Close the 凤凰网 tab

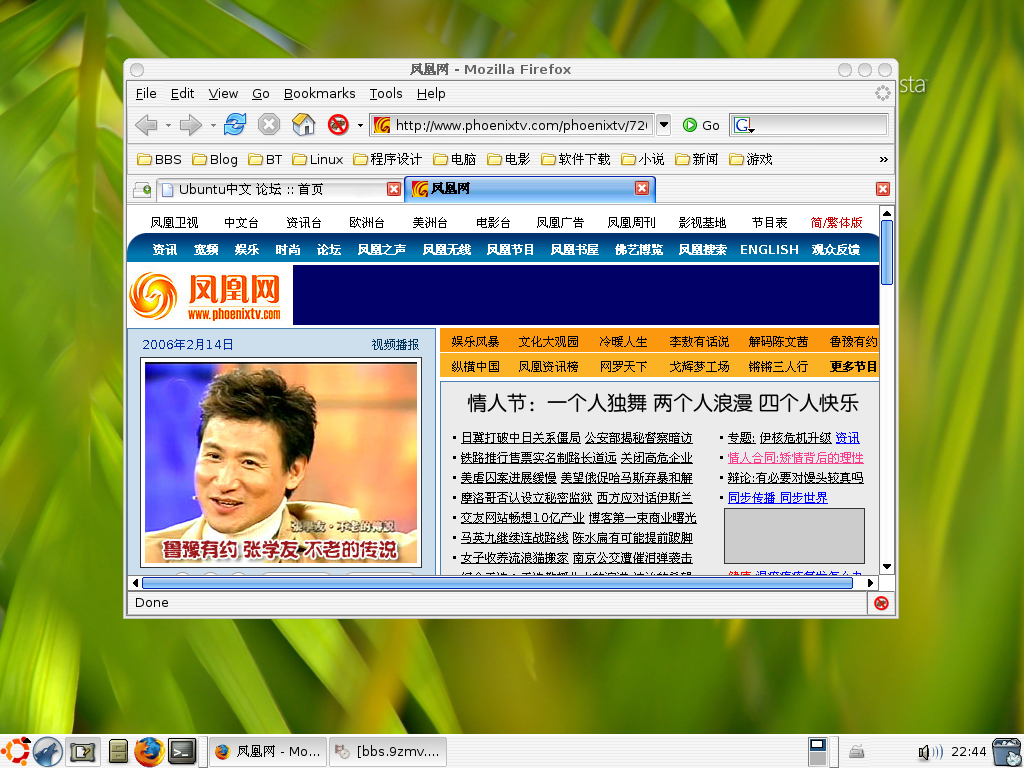642,188
